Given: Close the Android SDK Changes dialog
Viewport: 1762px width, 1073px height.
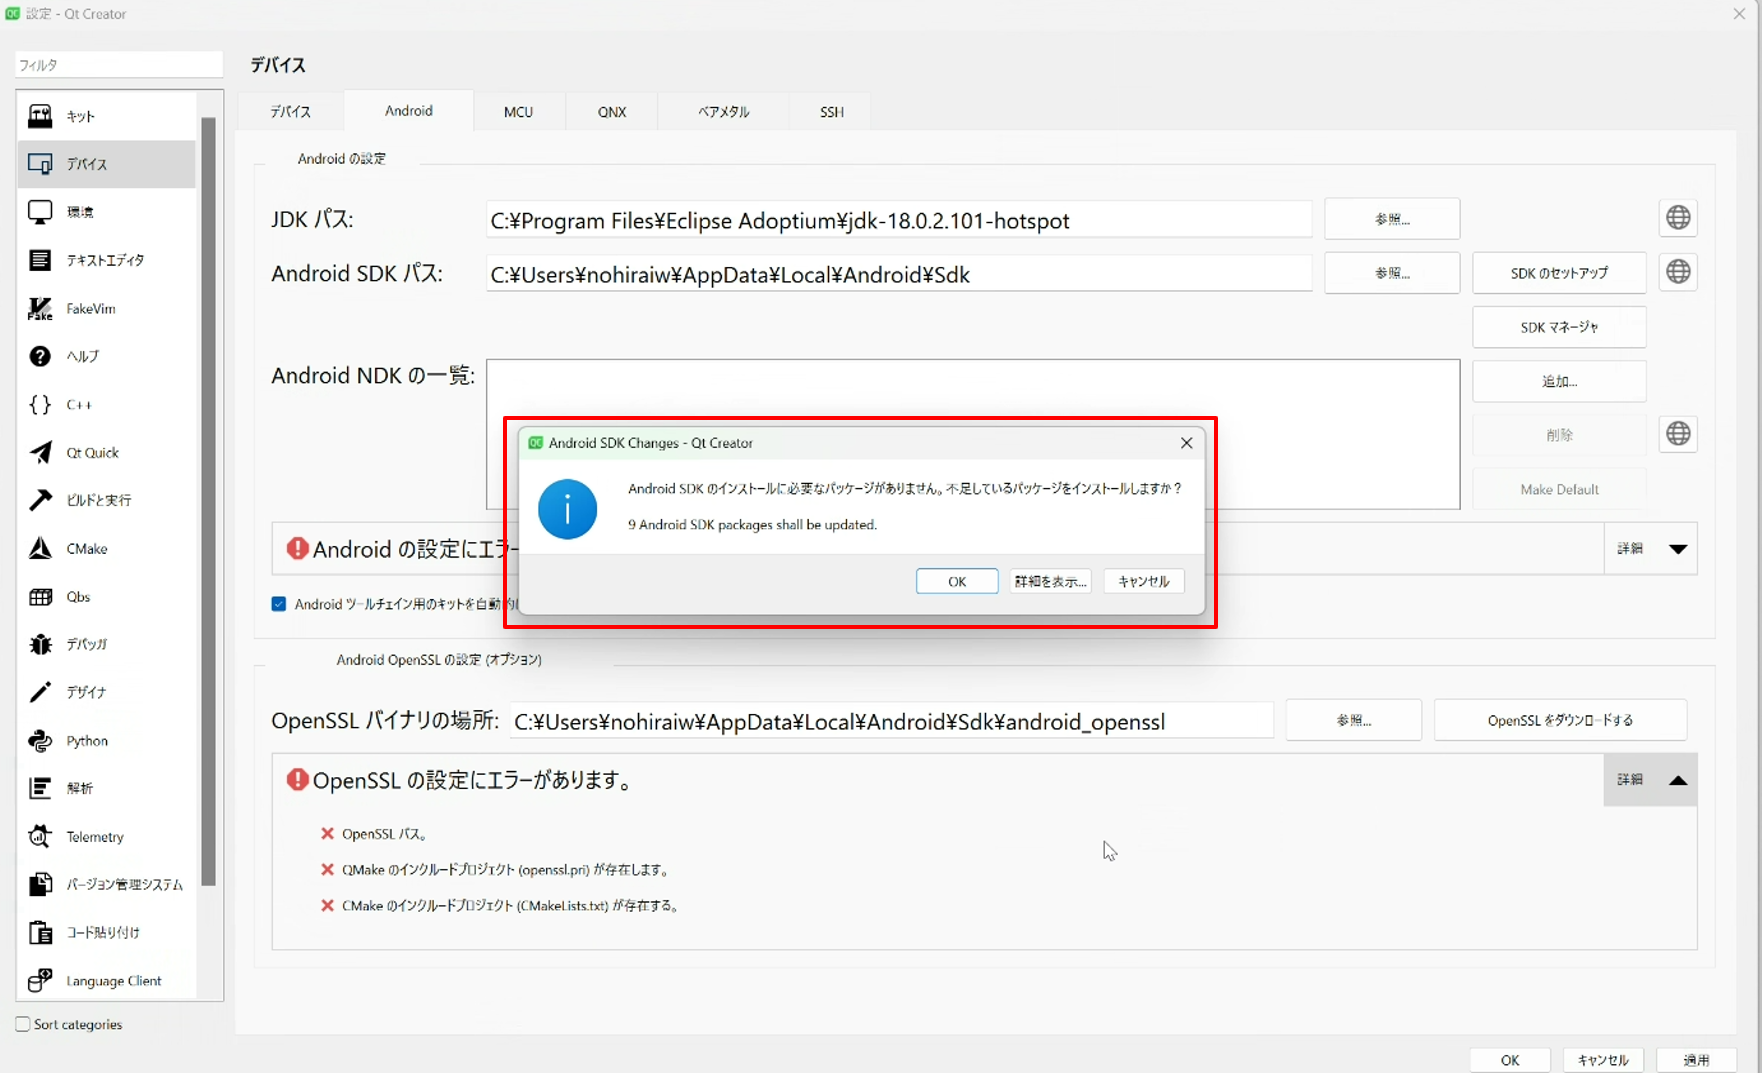Looking at the screenshot, I should coord(1186,443).
